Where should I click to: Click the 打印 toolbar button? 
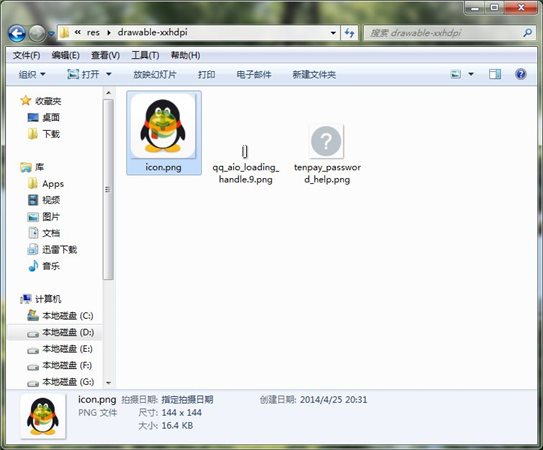[206, 74]
